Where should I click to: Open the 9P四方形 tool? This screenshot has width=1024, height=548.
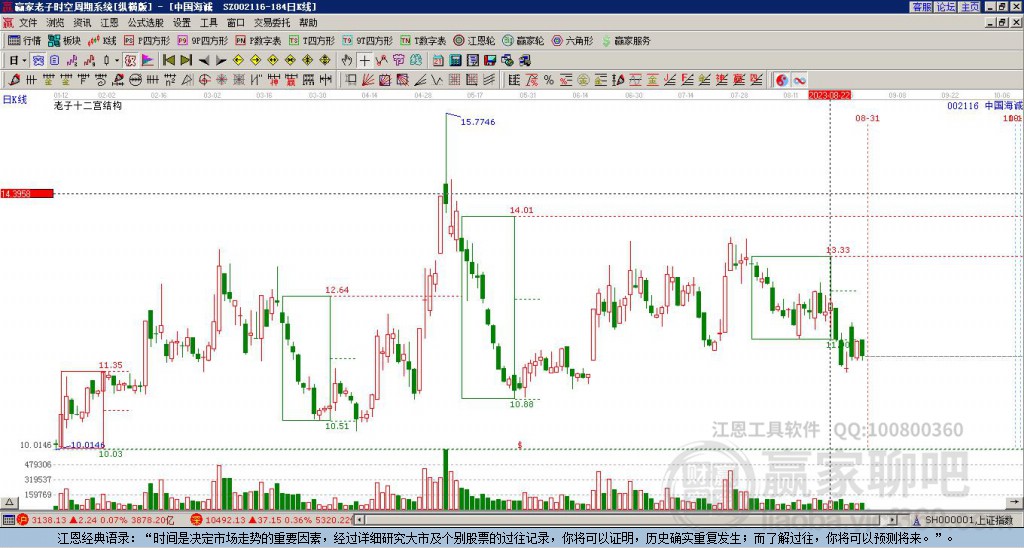click(x=202, y=40)
